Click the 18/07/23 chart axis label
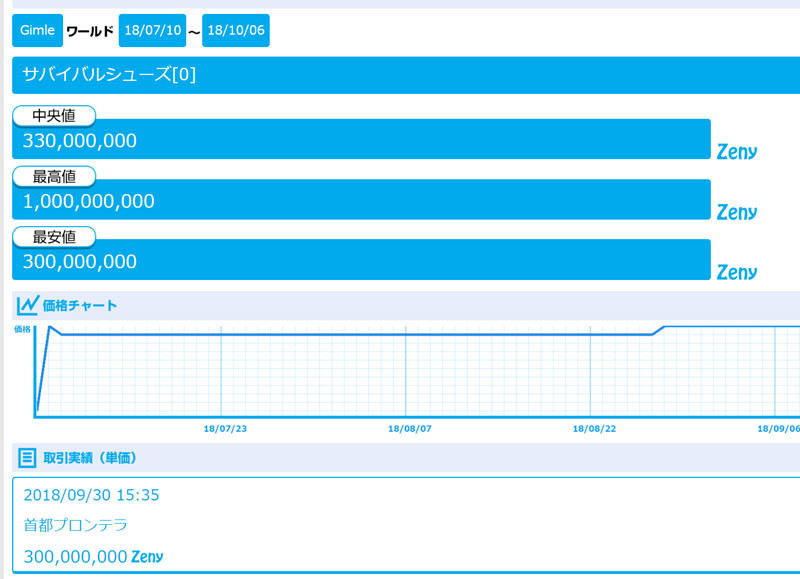 (225, 429)
